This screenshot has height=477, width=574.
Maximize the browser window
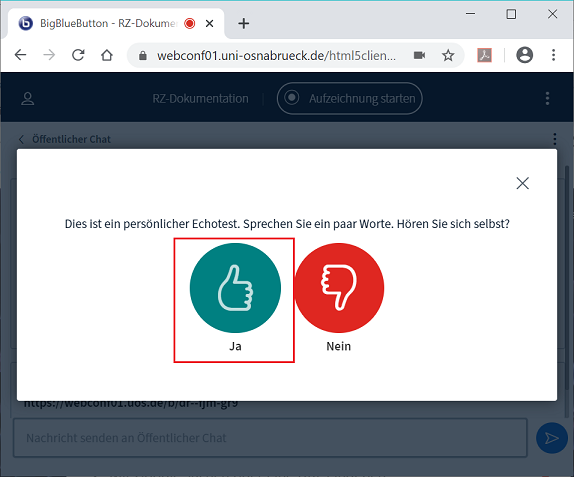[x=511, y=14]
